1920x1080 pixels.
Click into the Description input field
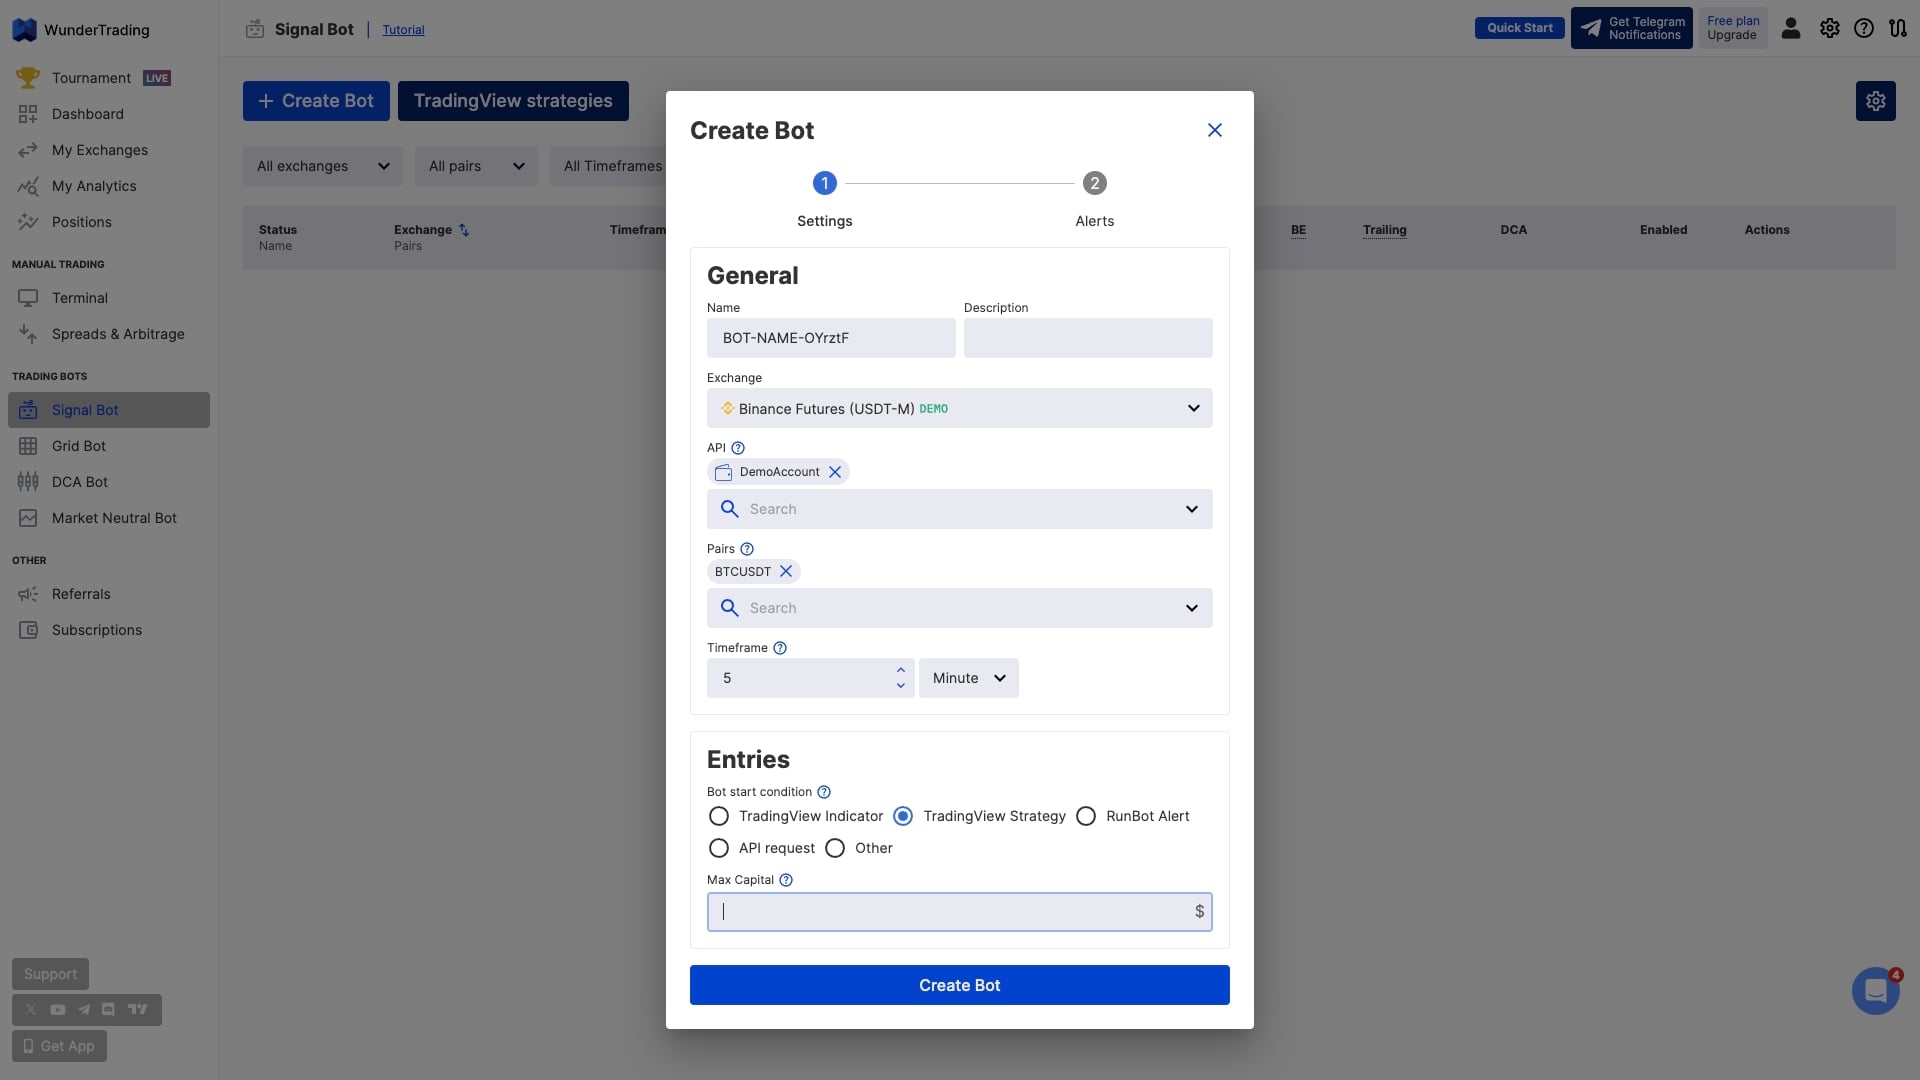click(1087, 338)
